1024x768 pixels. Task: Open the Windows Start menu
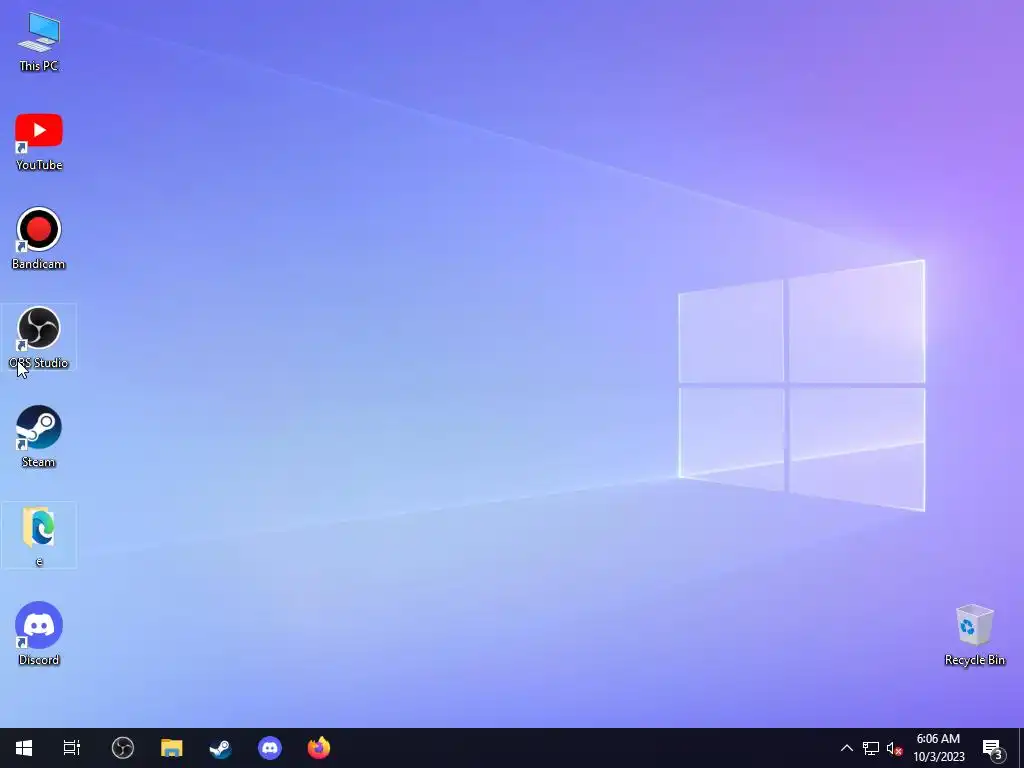[x=24, y=748]
